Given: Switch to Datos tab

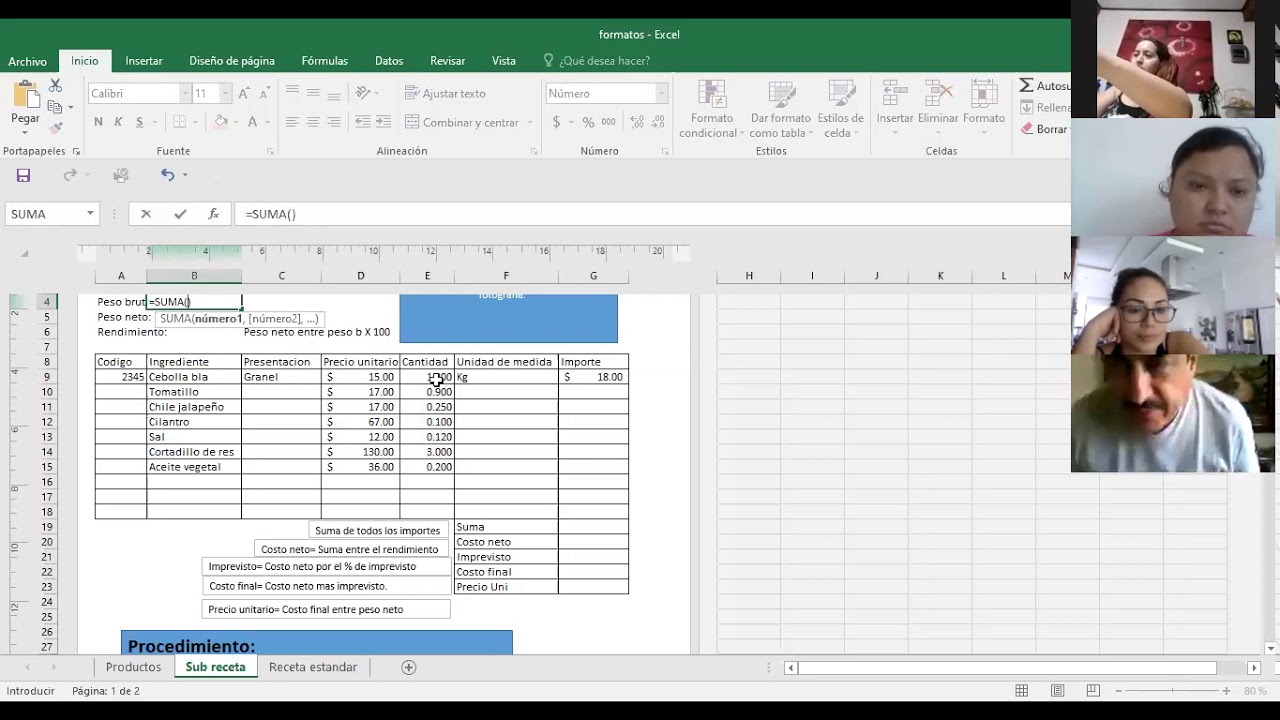Looking at the screenshot, I should (x=389, y=61).
